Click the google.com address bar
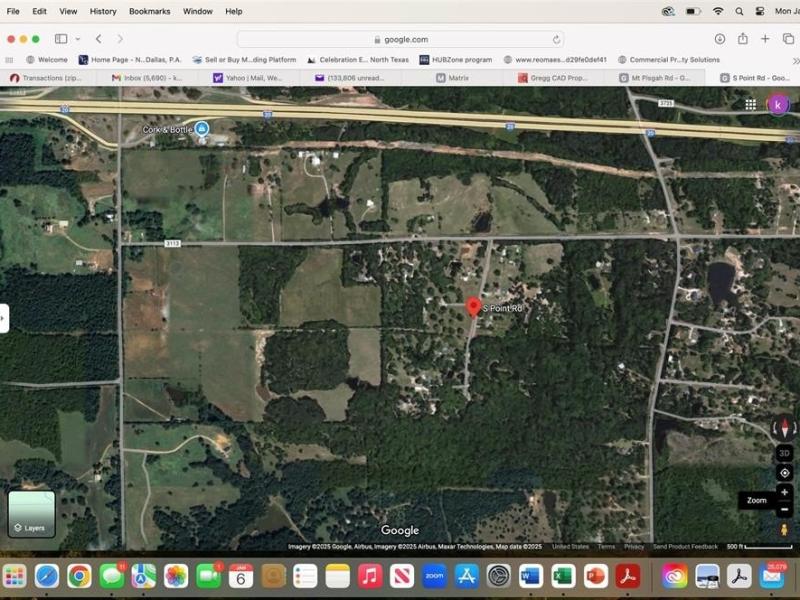800x600 pixels. (x=400, y=39)
